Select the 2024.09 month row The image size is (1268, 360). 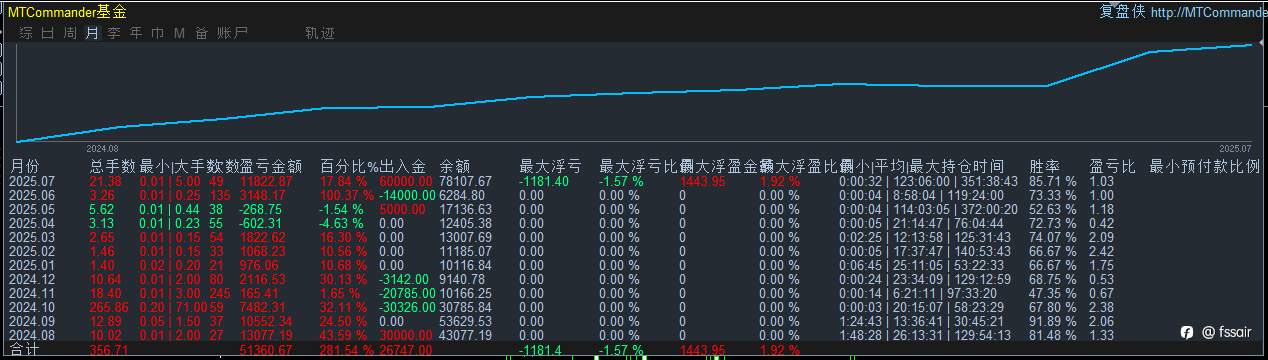click(634, 321)
